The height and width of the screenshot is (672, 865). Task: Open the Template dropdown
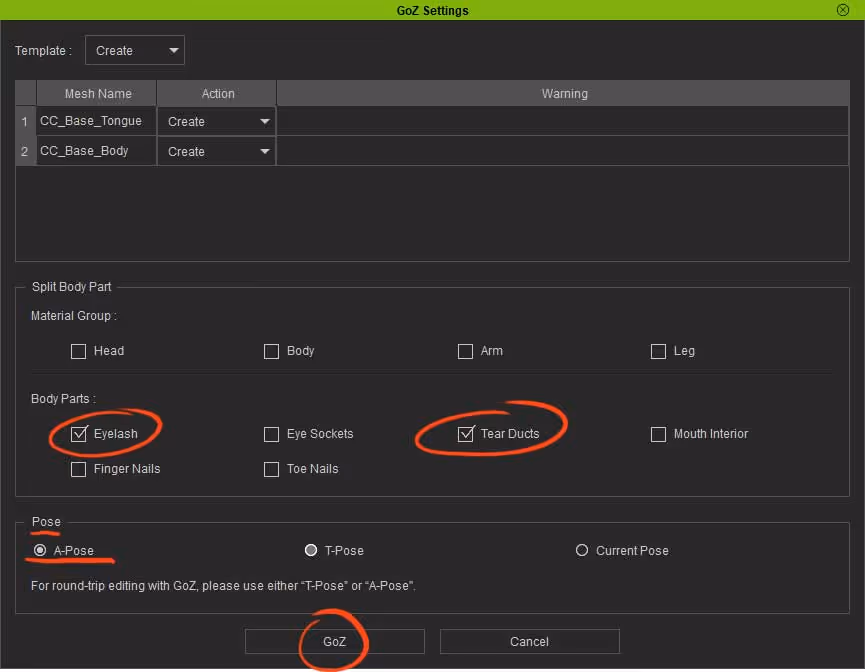(x=135, y=50)
